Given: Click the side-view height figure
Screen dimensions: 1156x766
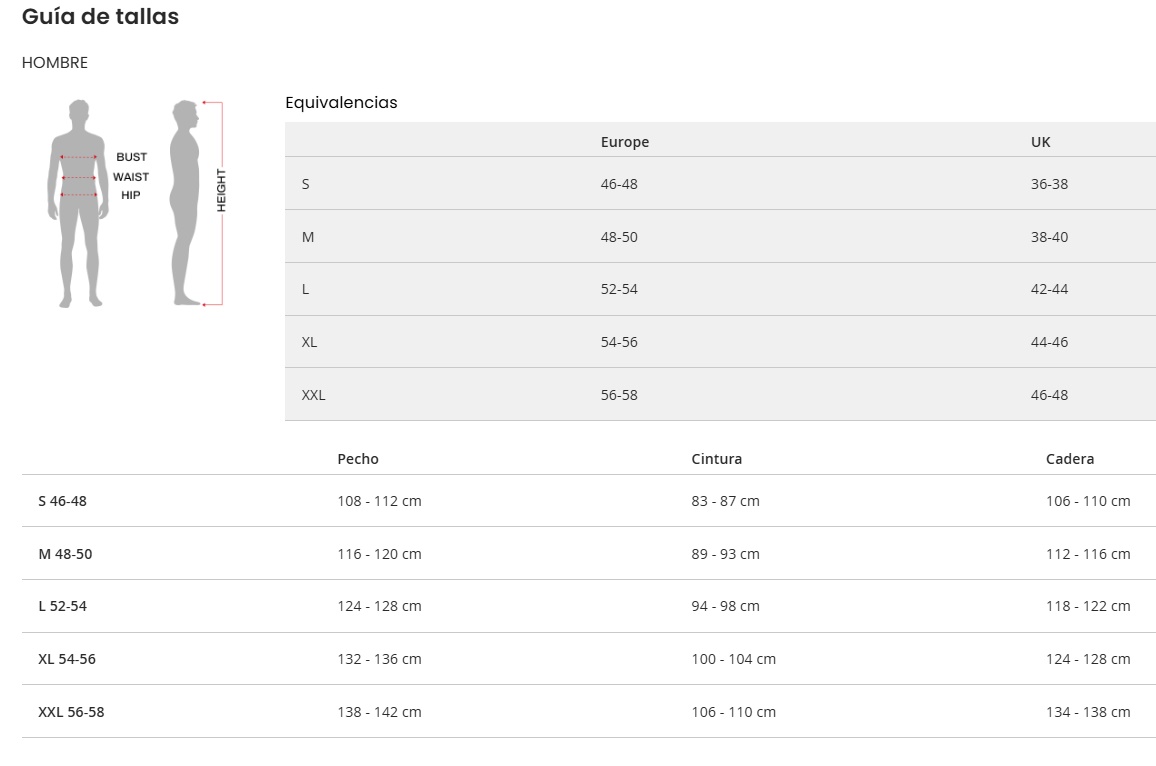Looking at the screenshot, I should (185, 203).
